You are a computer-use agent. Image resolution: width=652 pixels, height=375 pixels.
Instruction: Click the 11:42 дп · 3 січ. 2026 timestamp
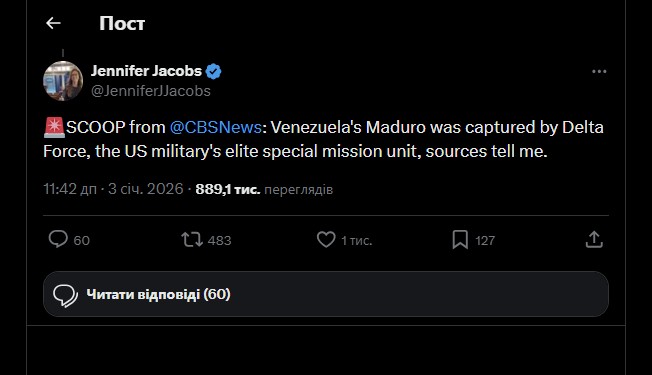pyautogui.click(x=113, y=189)
